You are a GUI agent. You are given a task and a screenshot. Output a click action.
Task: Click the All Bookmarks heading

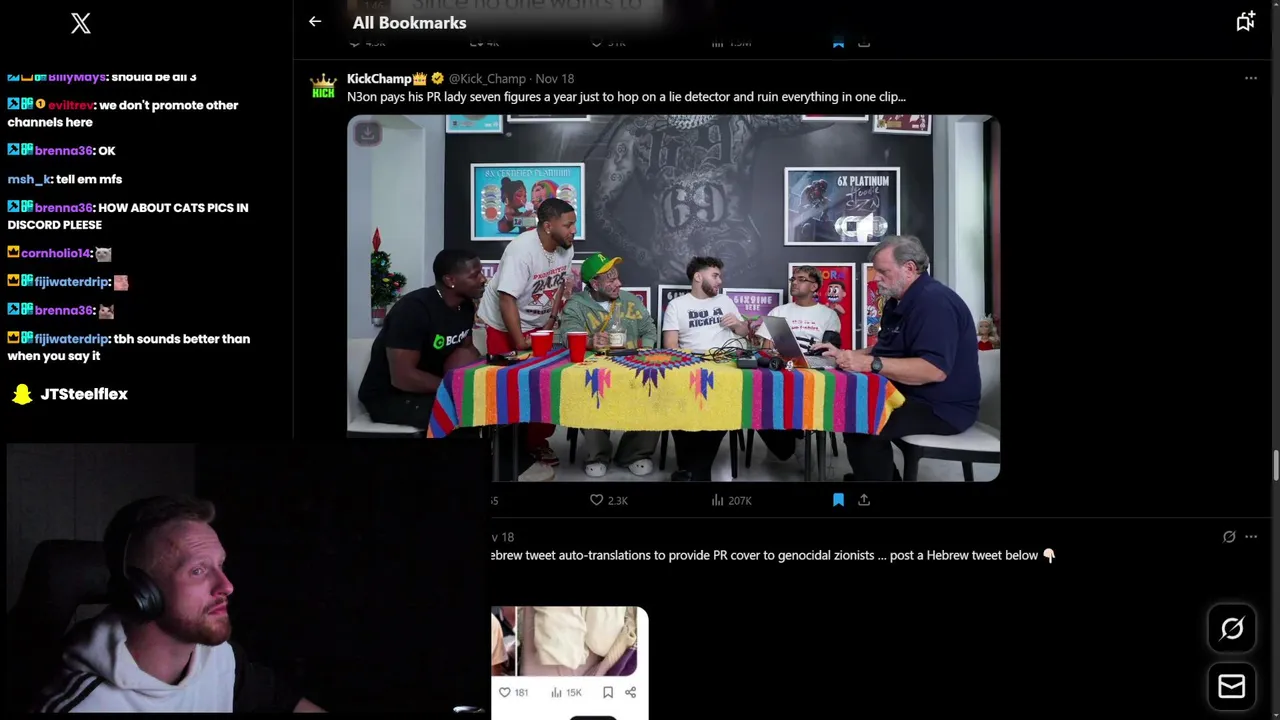409,22
